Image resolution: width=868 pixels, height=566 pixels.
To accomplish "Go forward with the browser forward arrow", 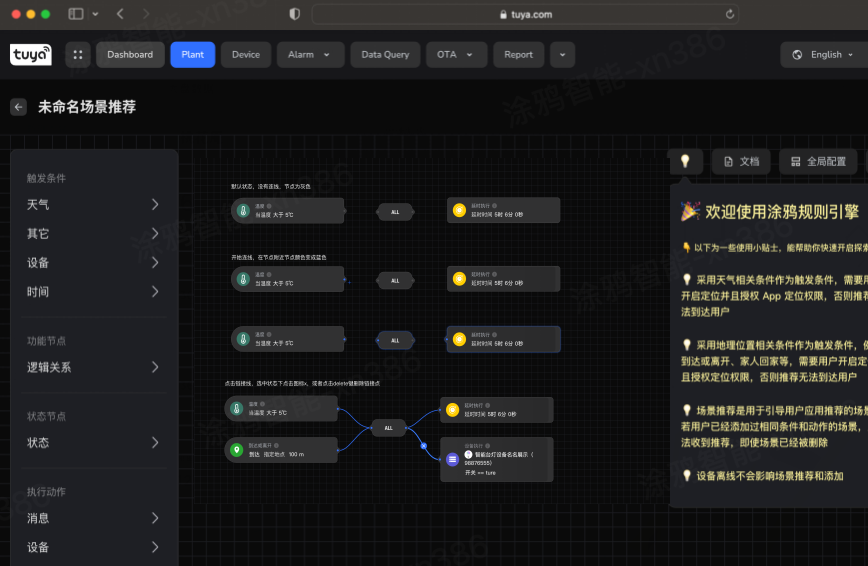I will click(146, 14).
